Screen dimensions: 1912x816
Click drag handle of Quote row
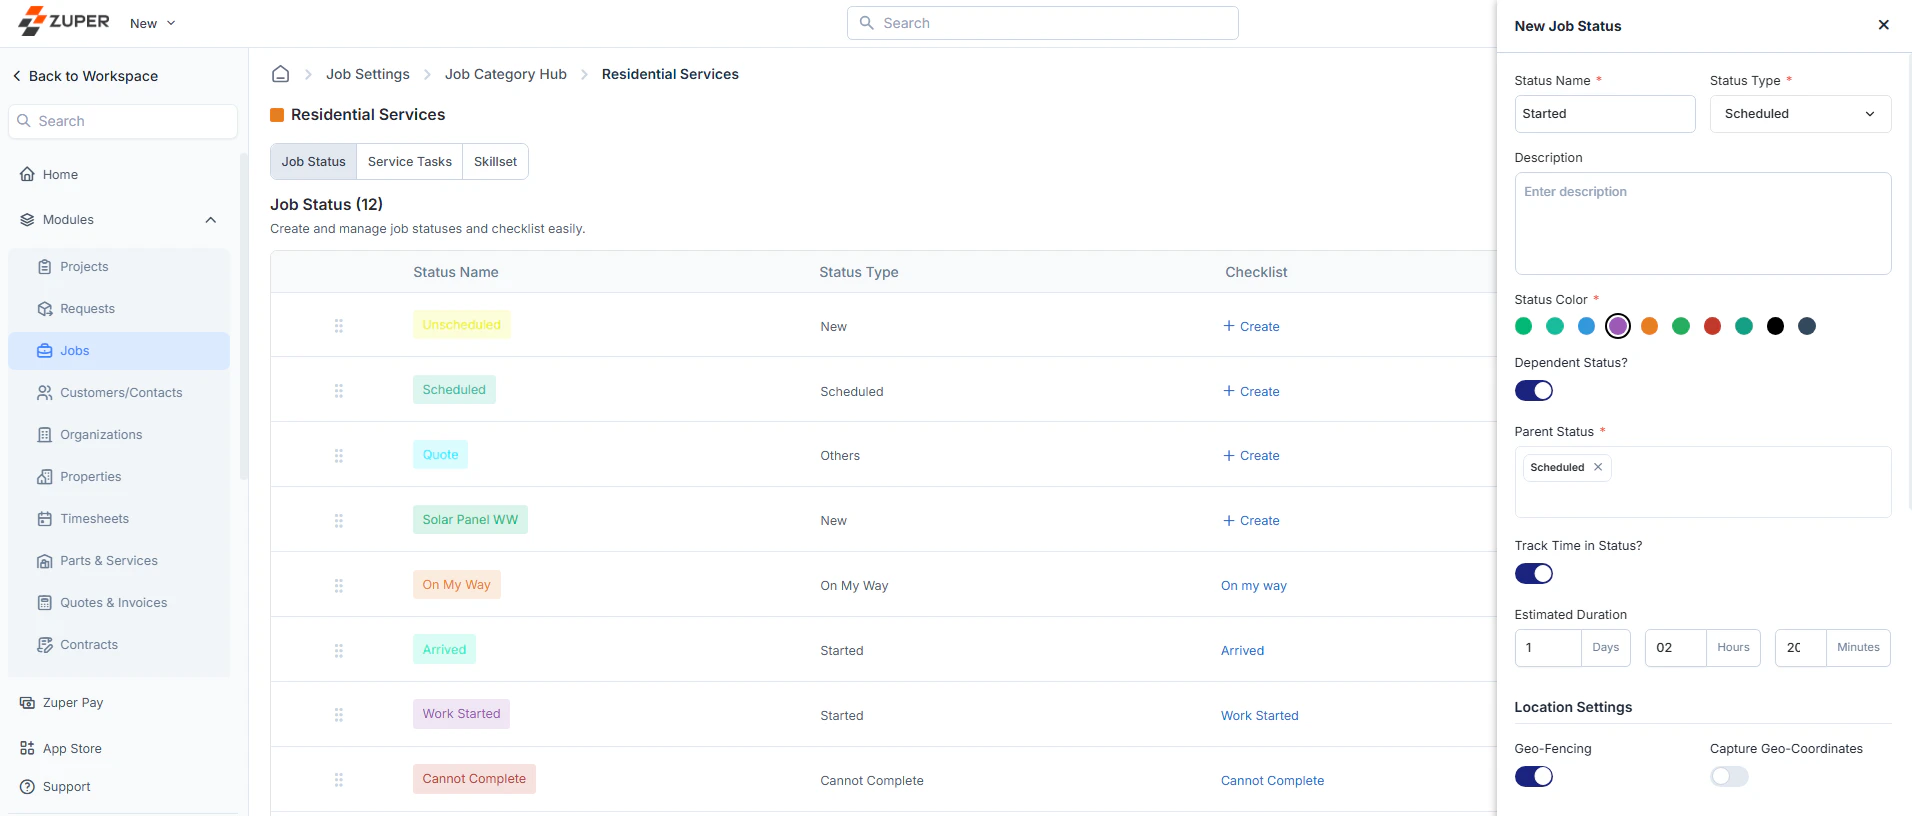339,456
